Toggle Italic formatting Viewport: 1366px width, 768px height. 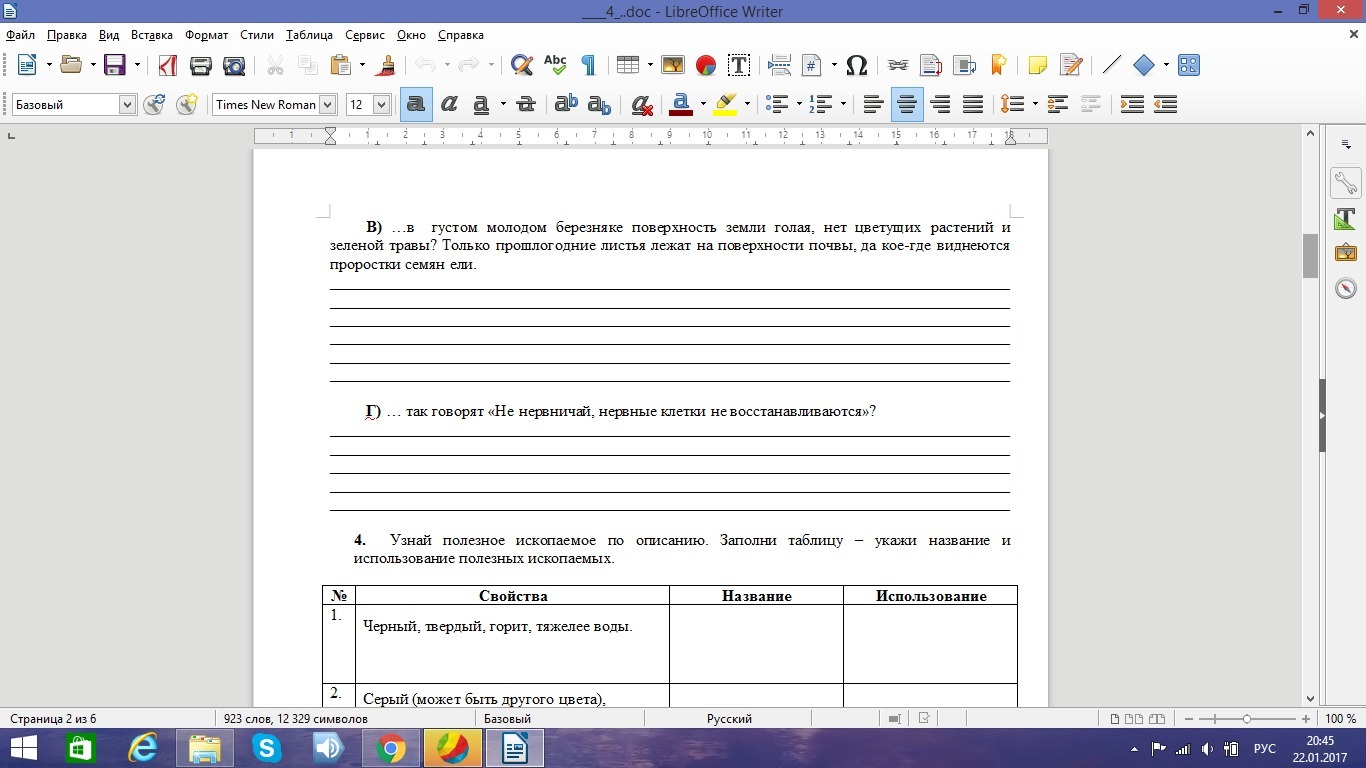tap(449, 105)
